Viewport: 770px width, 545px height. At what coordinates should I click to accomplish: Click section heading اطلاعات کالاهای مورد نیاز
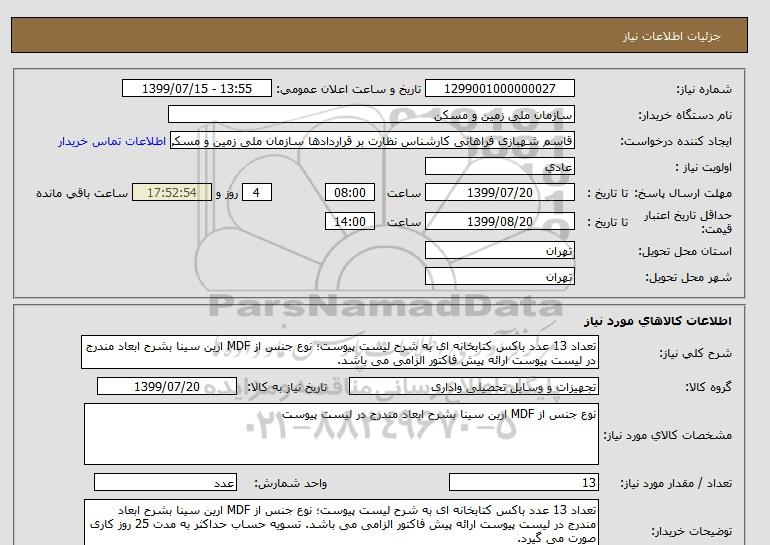click(658, 321)
